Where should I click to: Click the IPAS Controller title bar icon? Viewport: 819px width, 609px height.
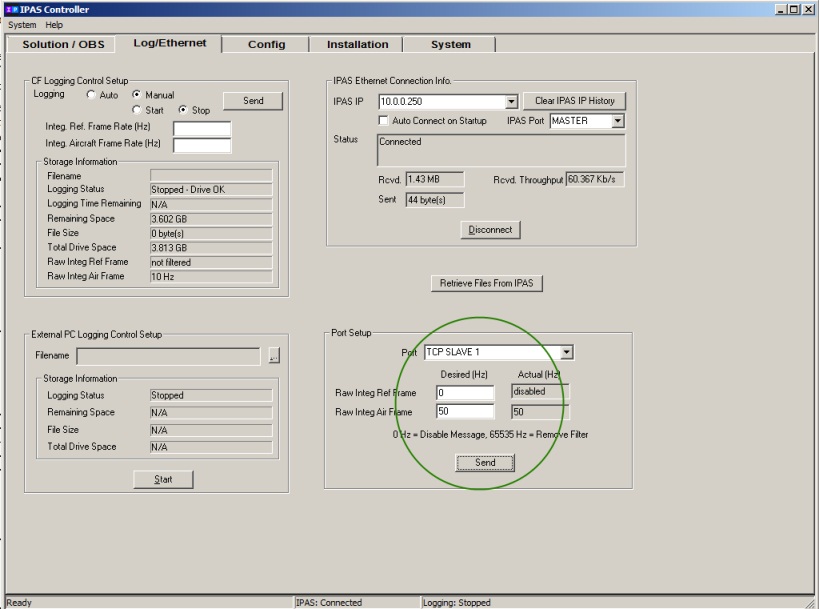11,9
